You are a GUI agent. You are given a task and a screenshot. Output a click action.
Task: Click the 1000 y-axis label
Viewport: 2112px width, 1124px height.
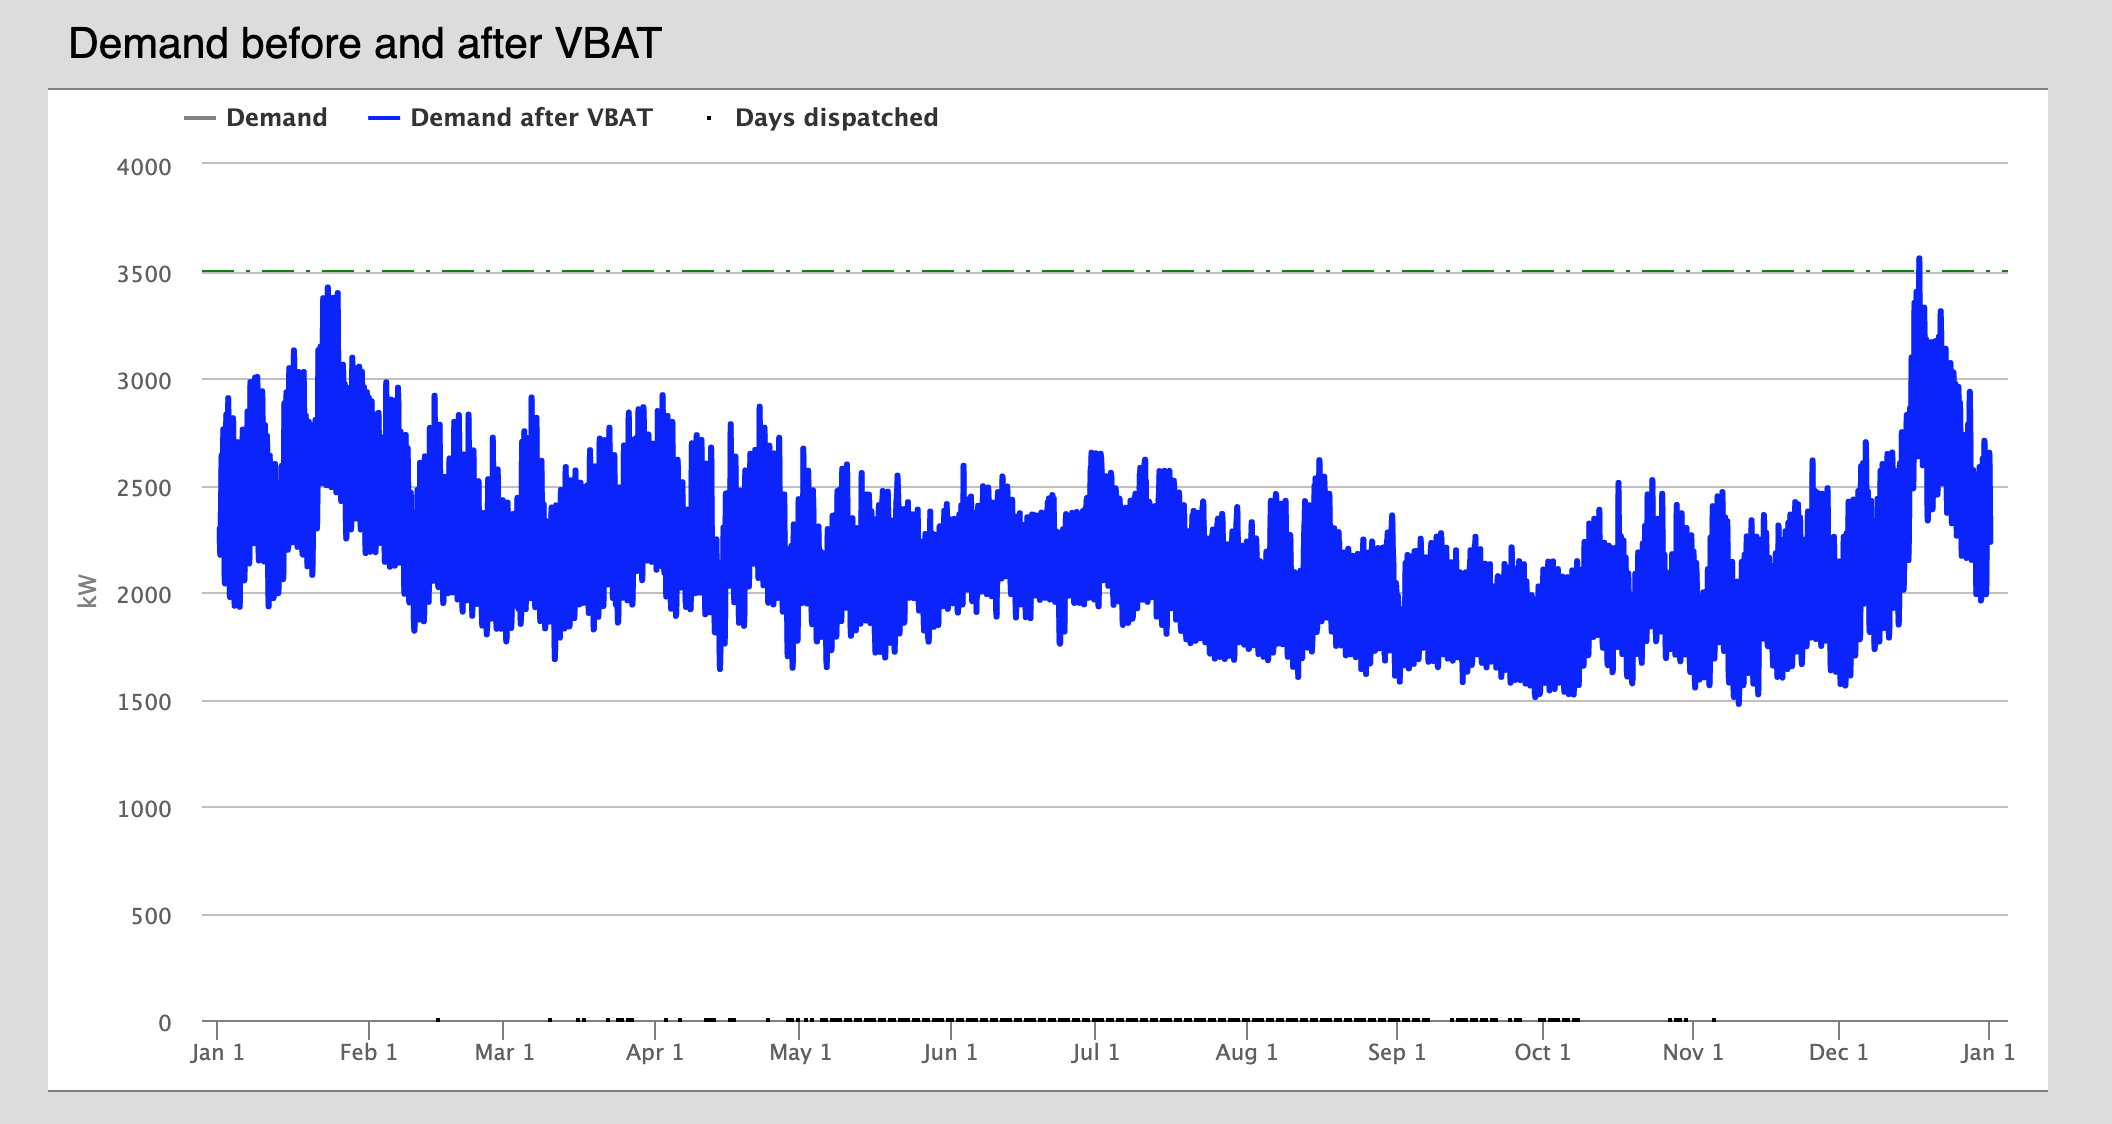[144, 809]
